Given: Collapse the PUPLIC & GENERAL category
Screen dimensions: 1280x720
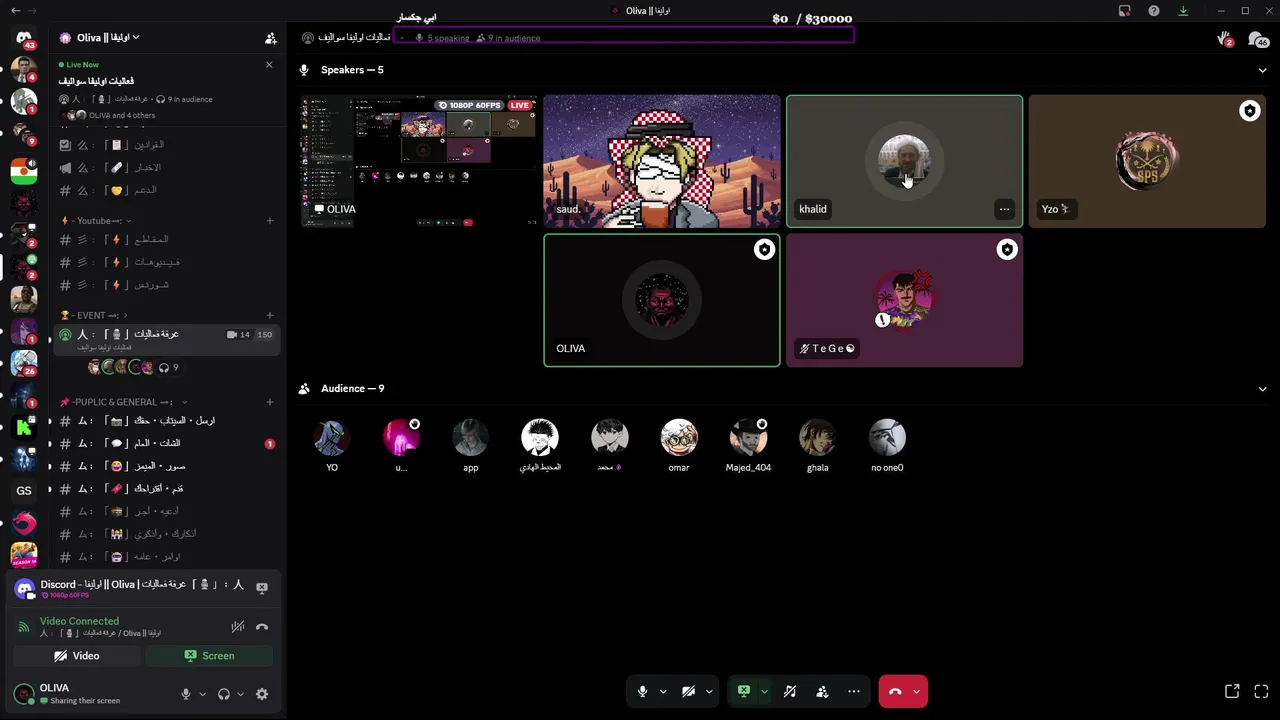Looking at the screenshot, I should click(124, 402).
